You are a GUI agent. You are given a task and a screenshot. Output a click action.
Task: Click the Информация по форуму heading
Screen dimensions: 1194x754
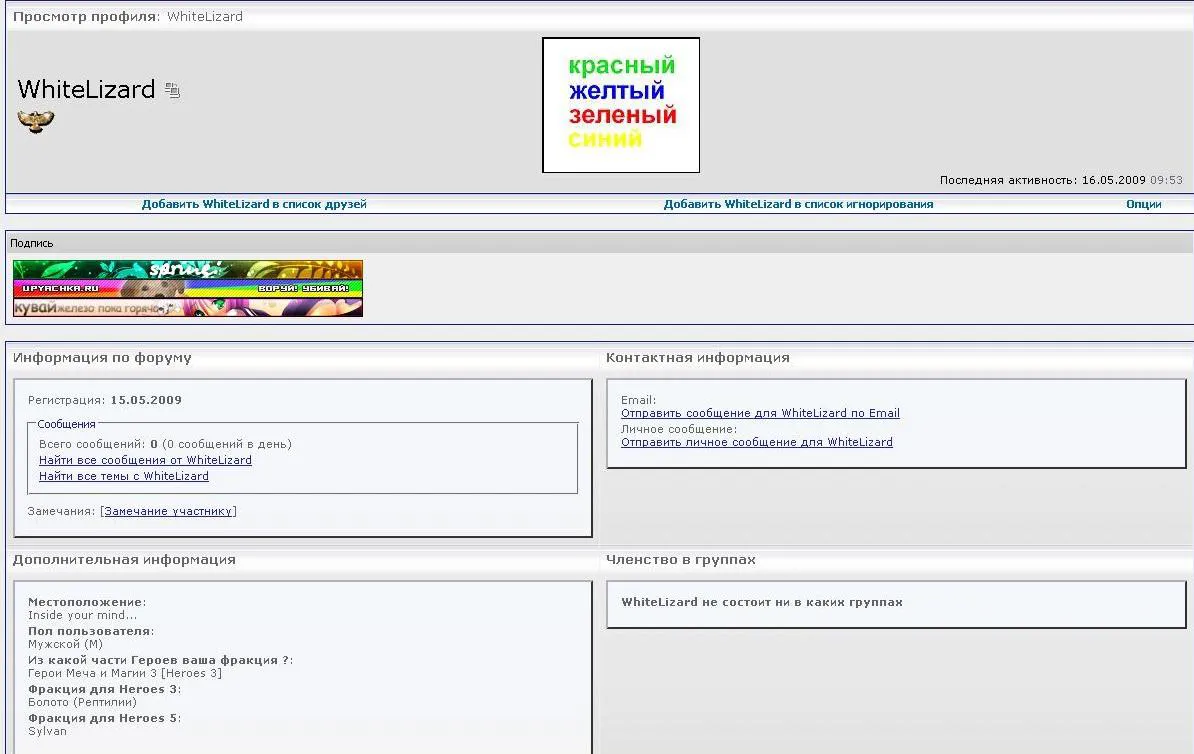point(102,357)
